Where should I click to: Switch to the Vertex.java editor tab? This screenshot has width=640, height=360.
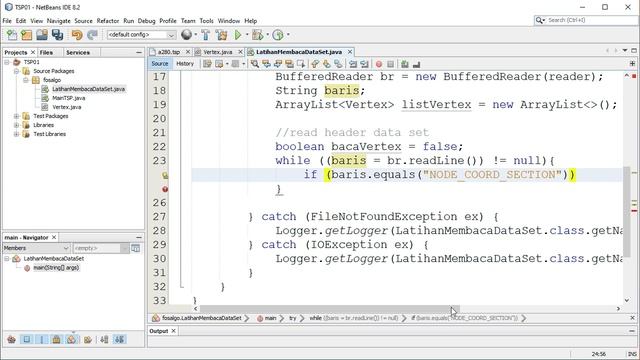pyautogui.click(x=218, y=52)
